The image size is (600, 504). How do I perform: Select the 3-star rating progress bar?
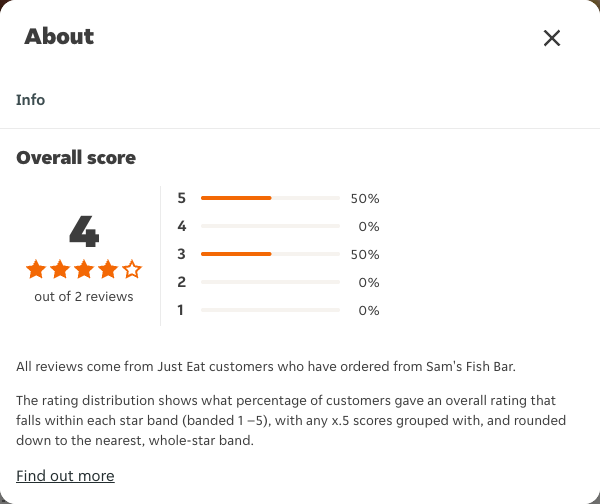(x=270, y=254)
